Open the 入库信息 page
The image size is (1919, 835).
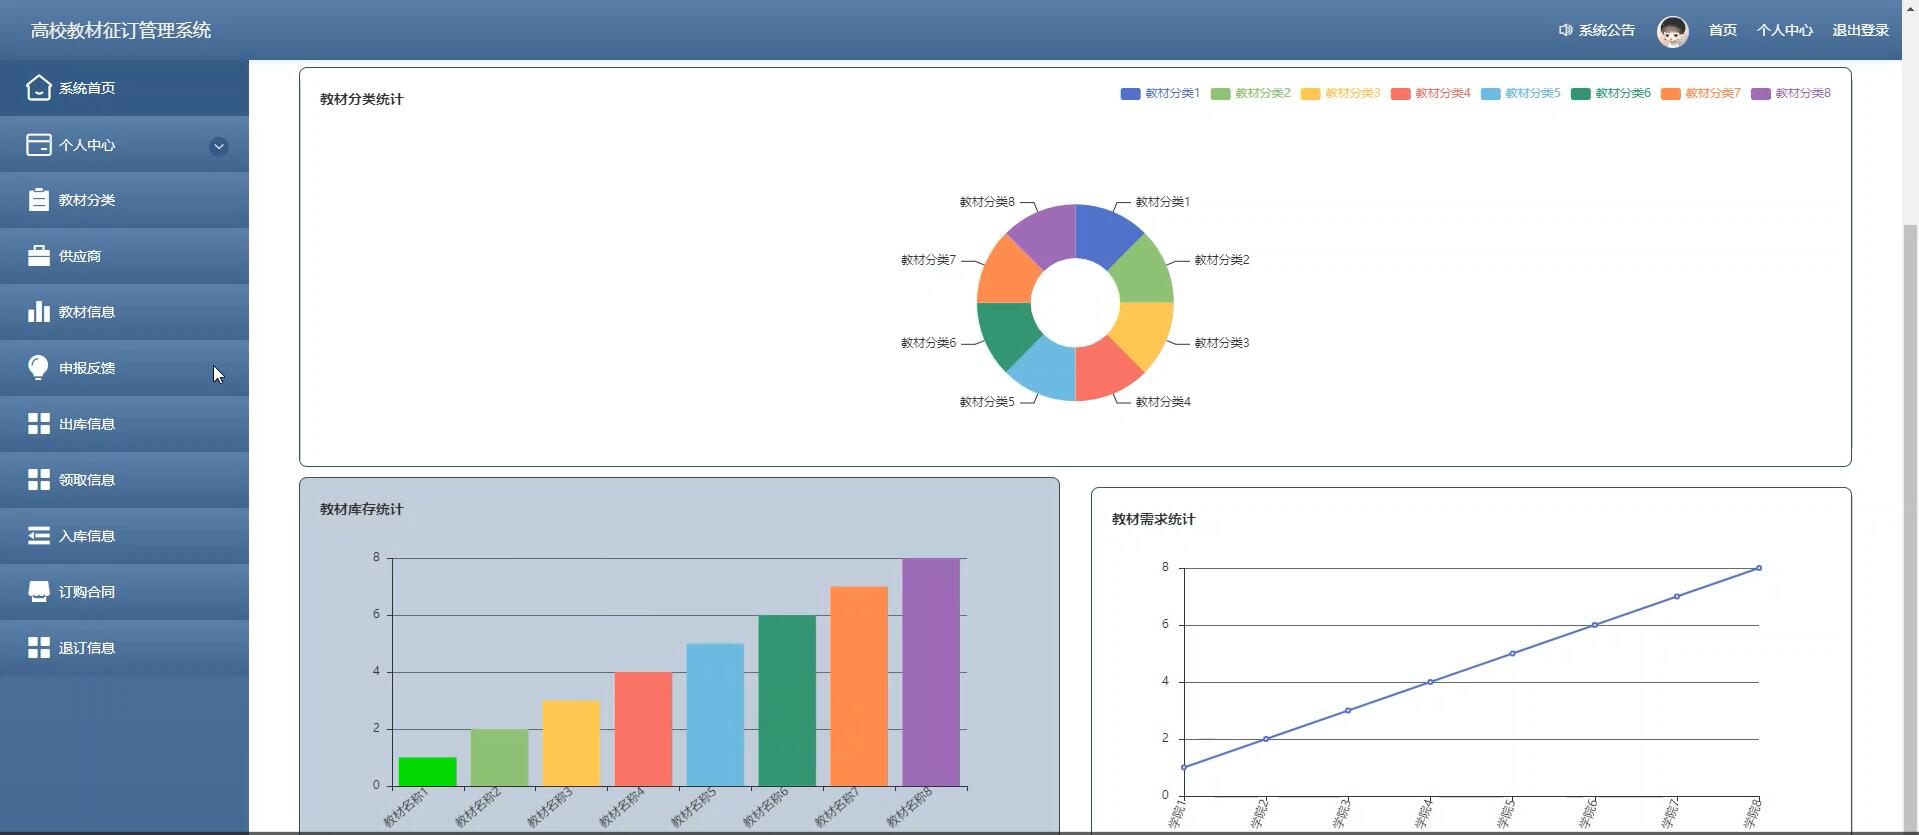pyautogui.click(x=124, y=536)
